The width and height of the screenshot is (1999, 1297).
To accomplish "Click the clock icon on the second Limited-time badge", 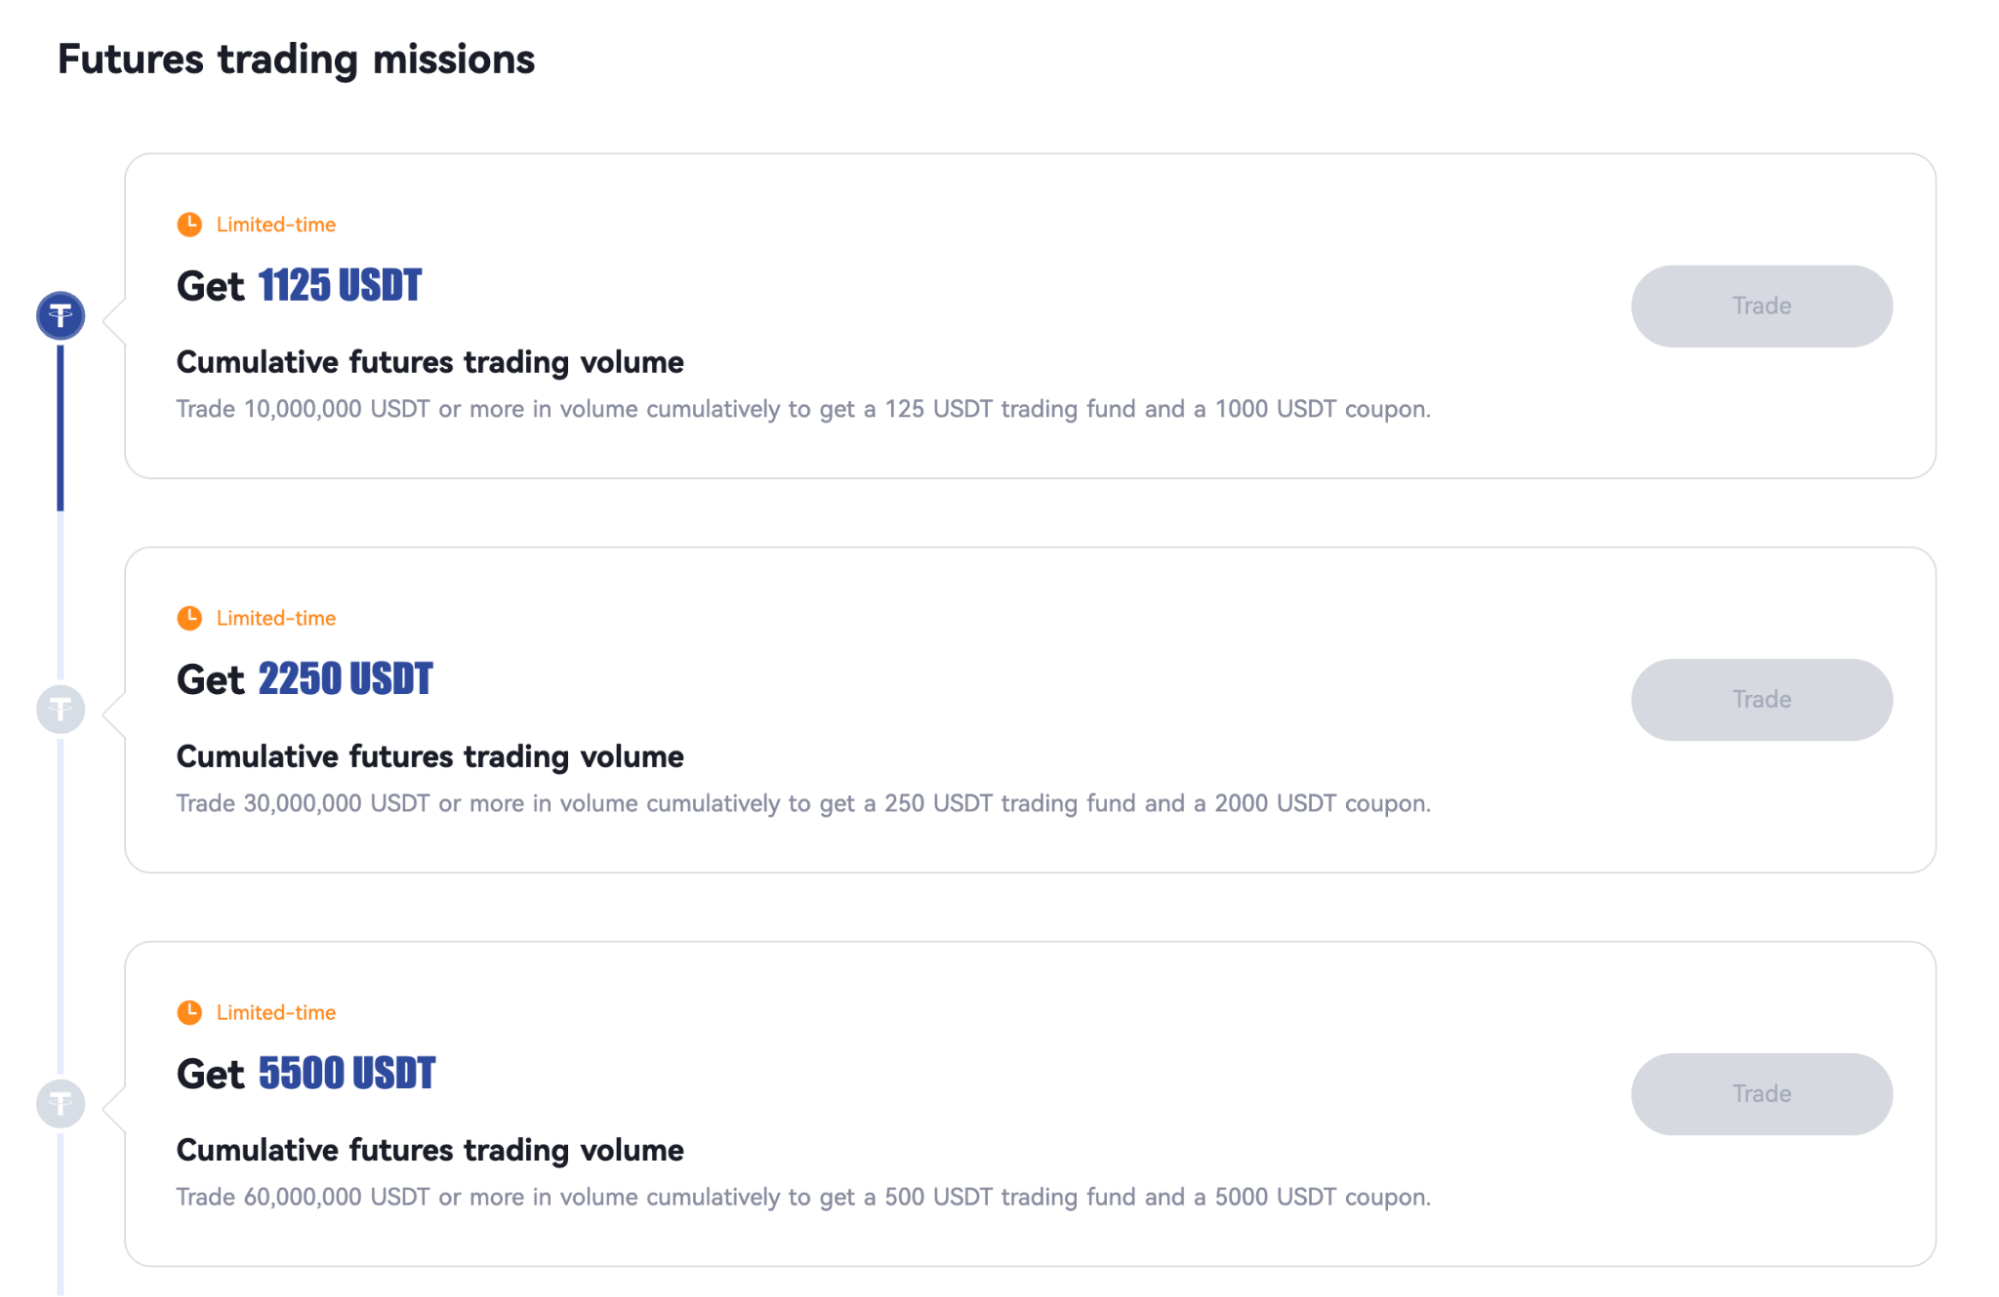I will (190, 618).
